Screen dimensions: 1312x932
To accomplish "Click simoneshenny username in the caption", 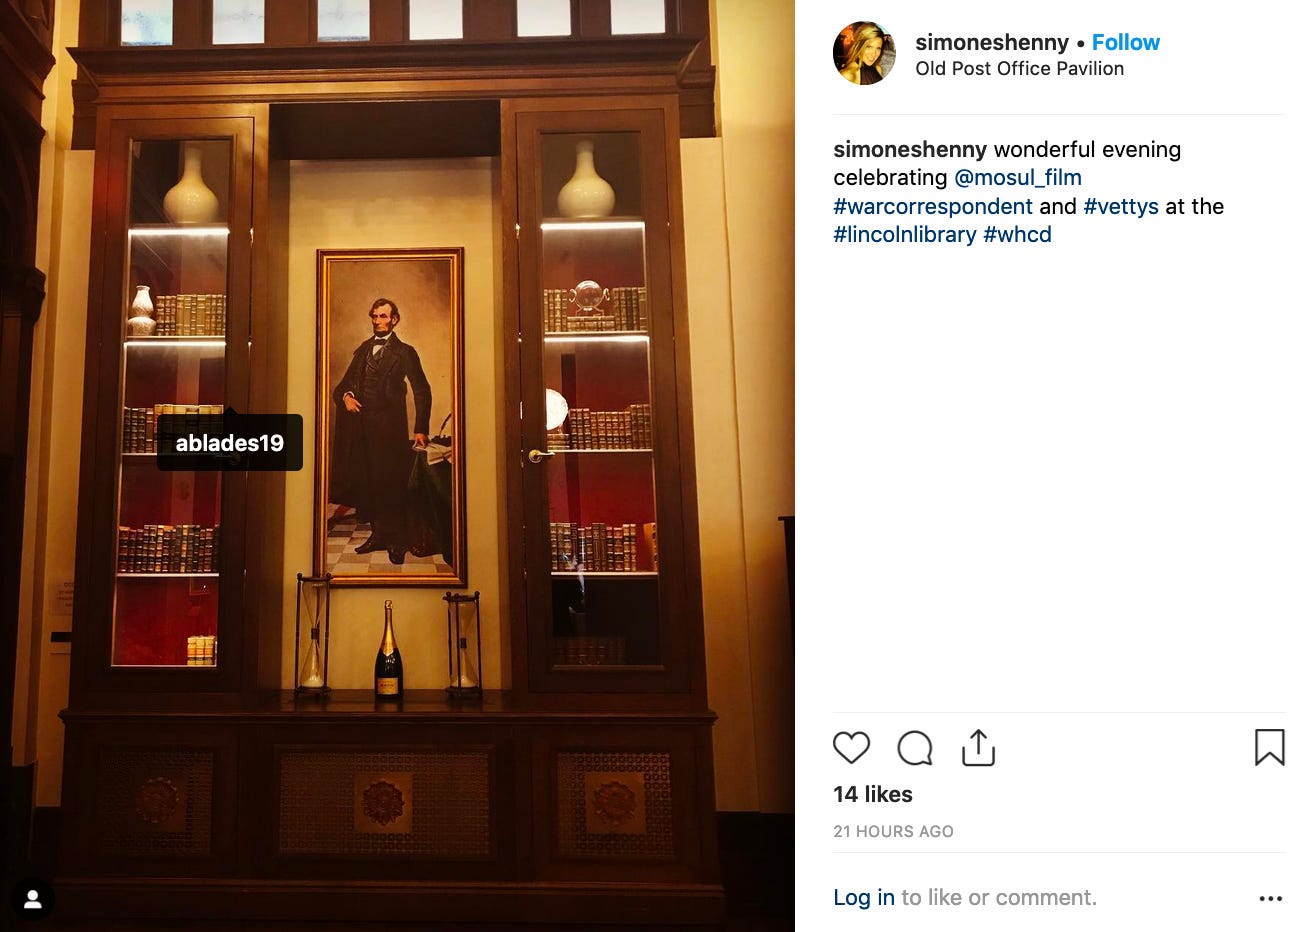I will pyautogui.click(x=910, y=150).
